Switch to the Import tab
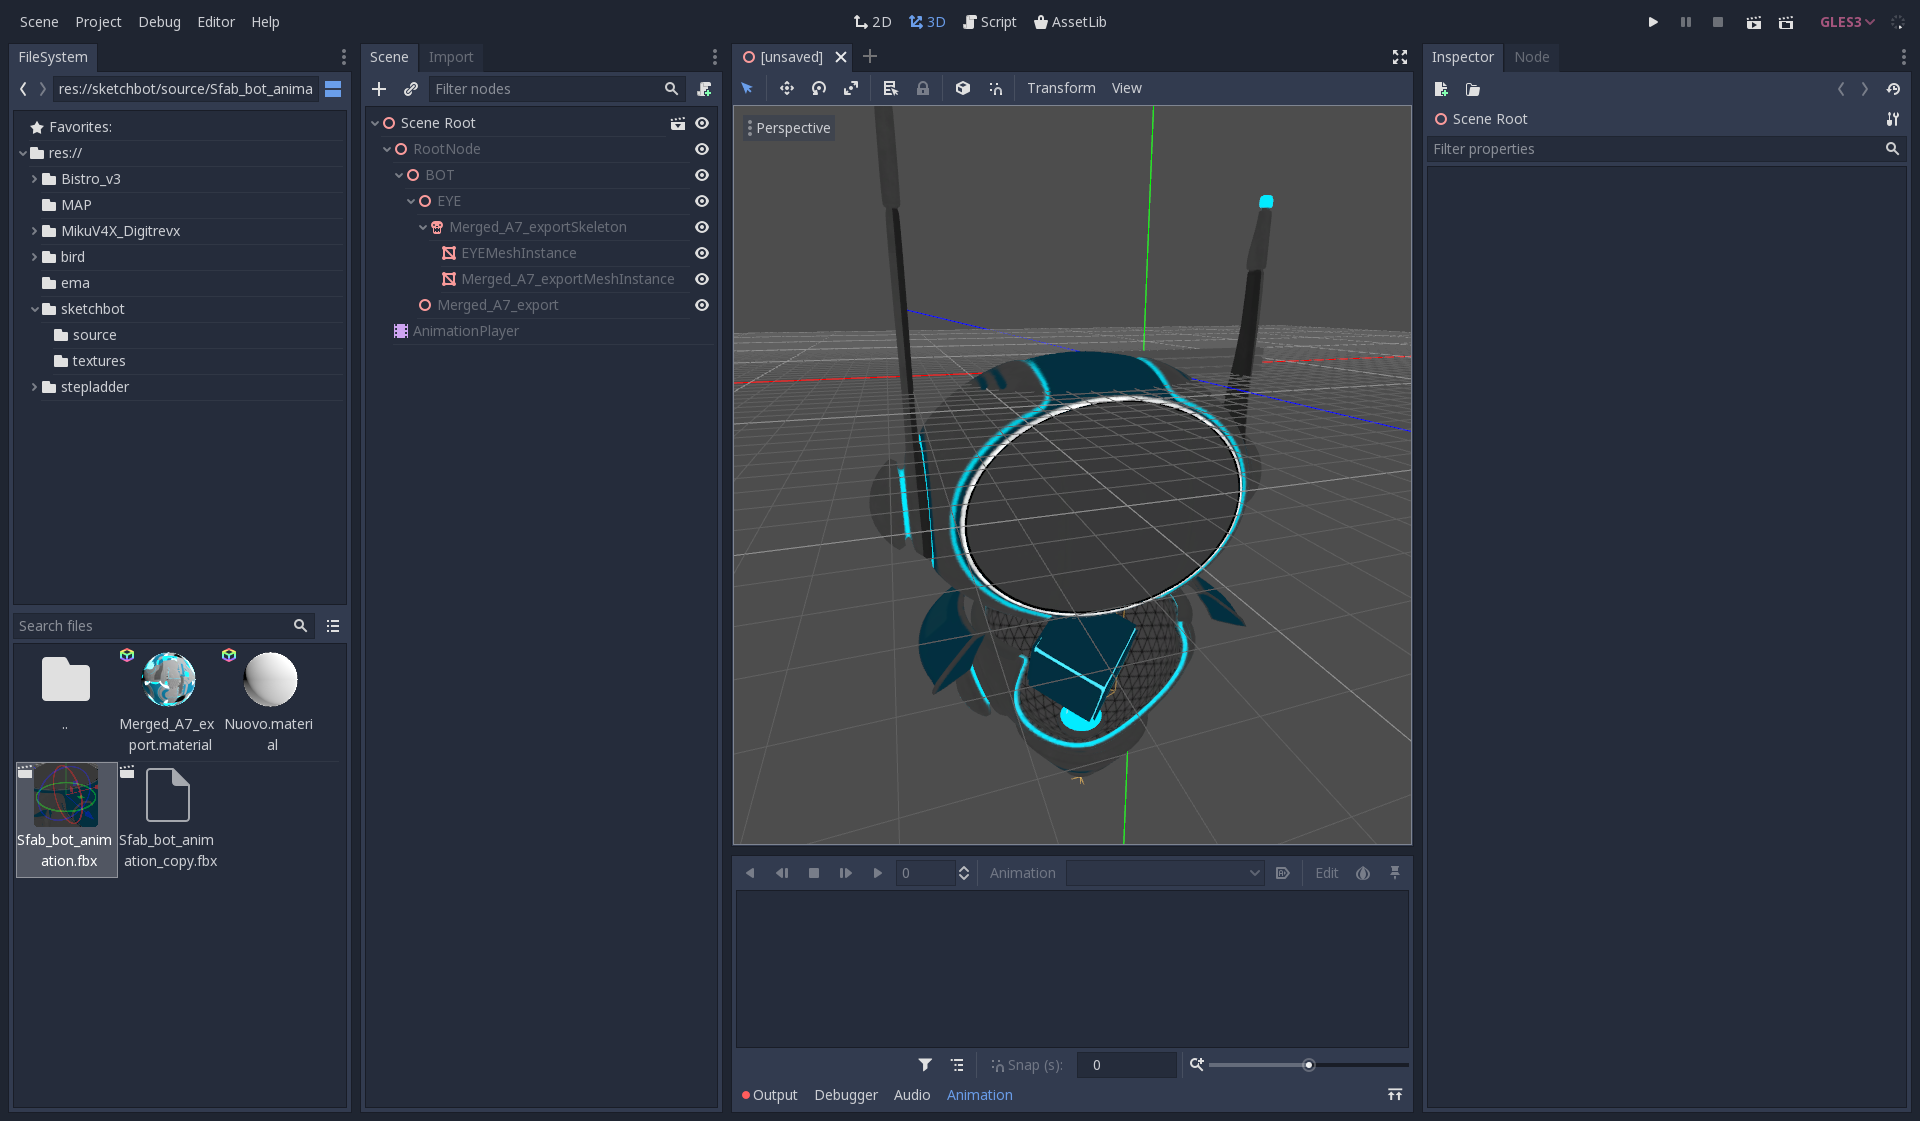 click(451, 57)
